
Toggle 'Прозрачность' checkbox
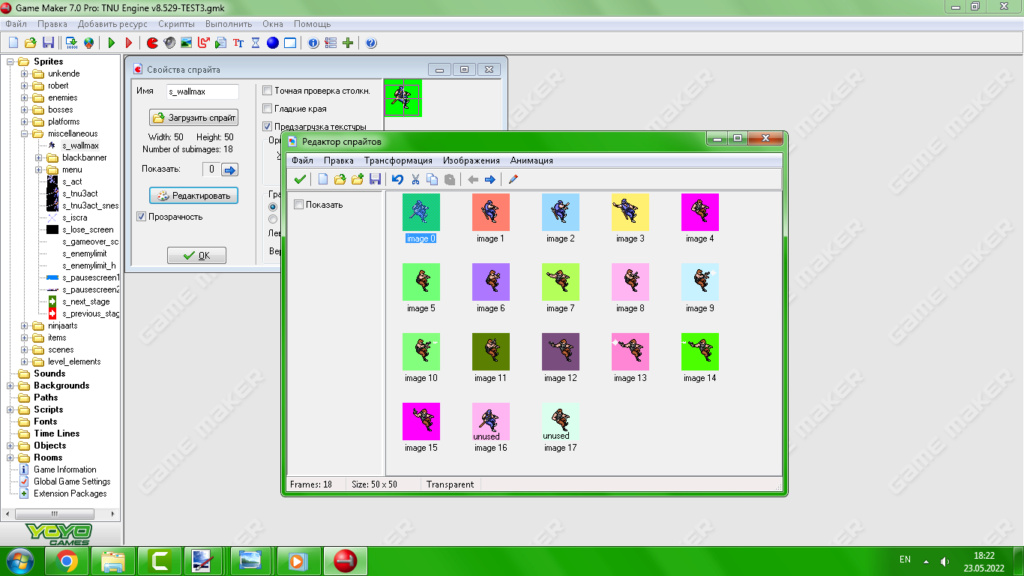point(141,216)
